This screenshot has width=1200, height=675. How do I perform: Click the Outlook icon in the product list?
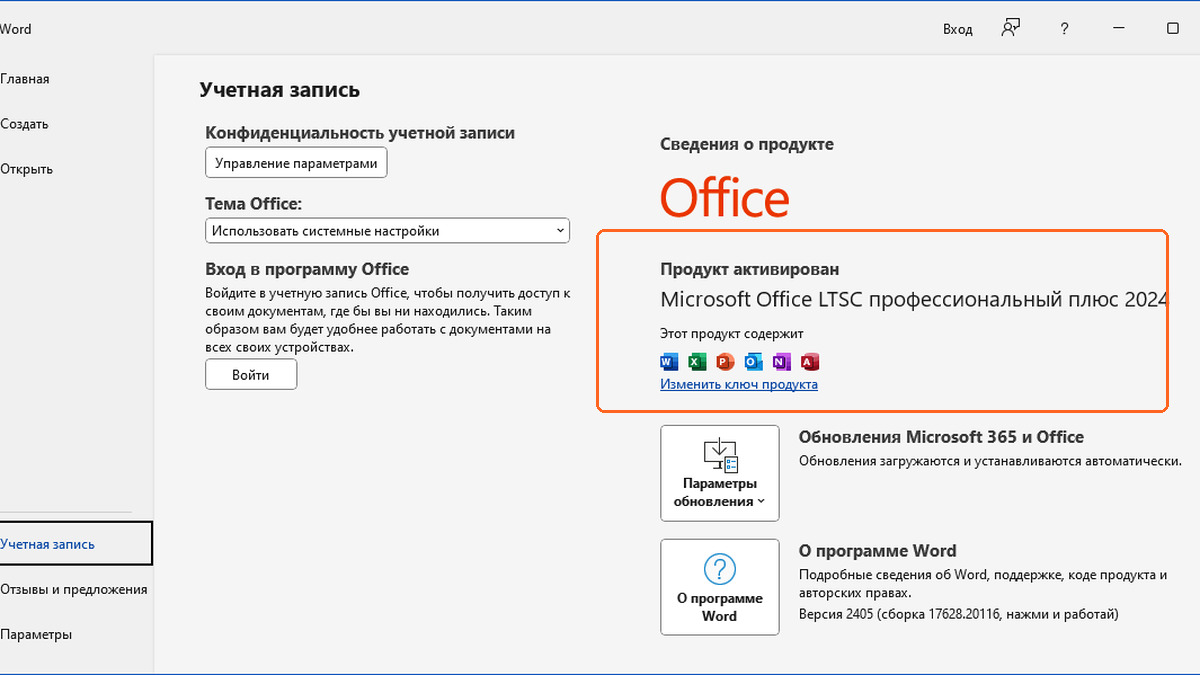pyautogui.click(x=753, y=362)
